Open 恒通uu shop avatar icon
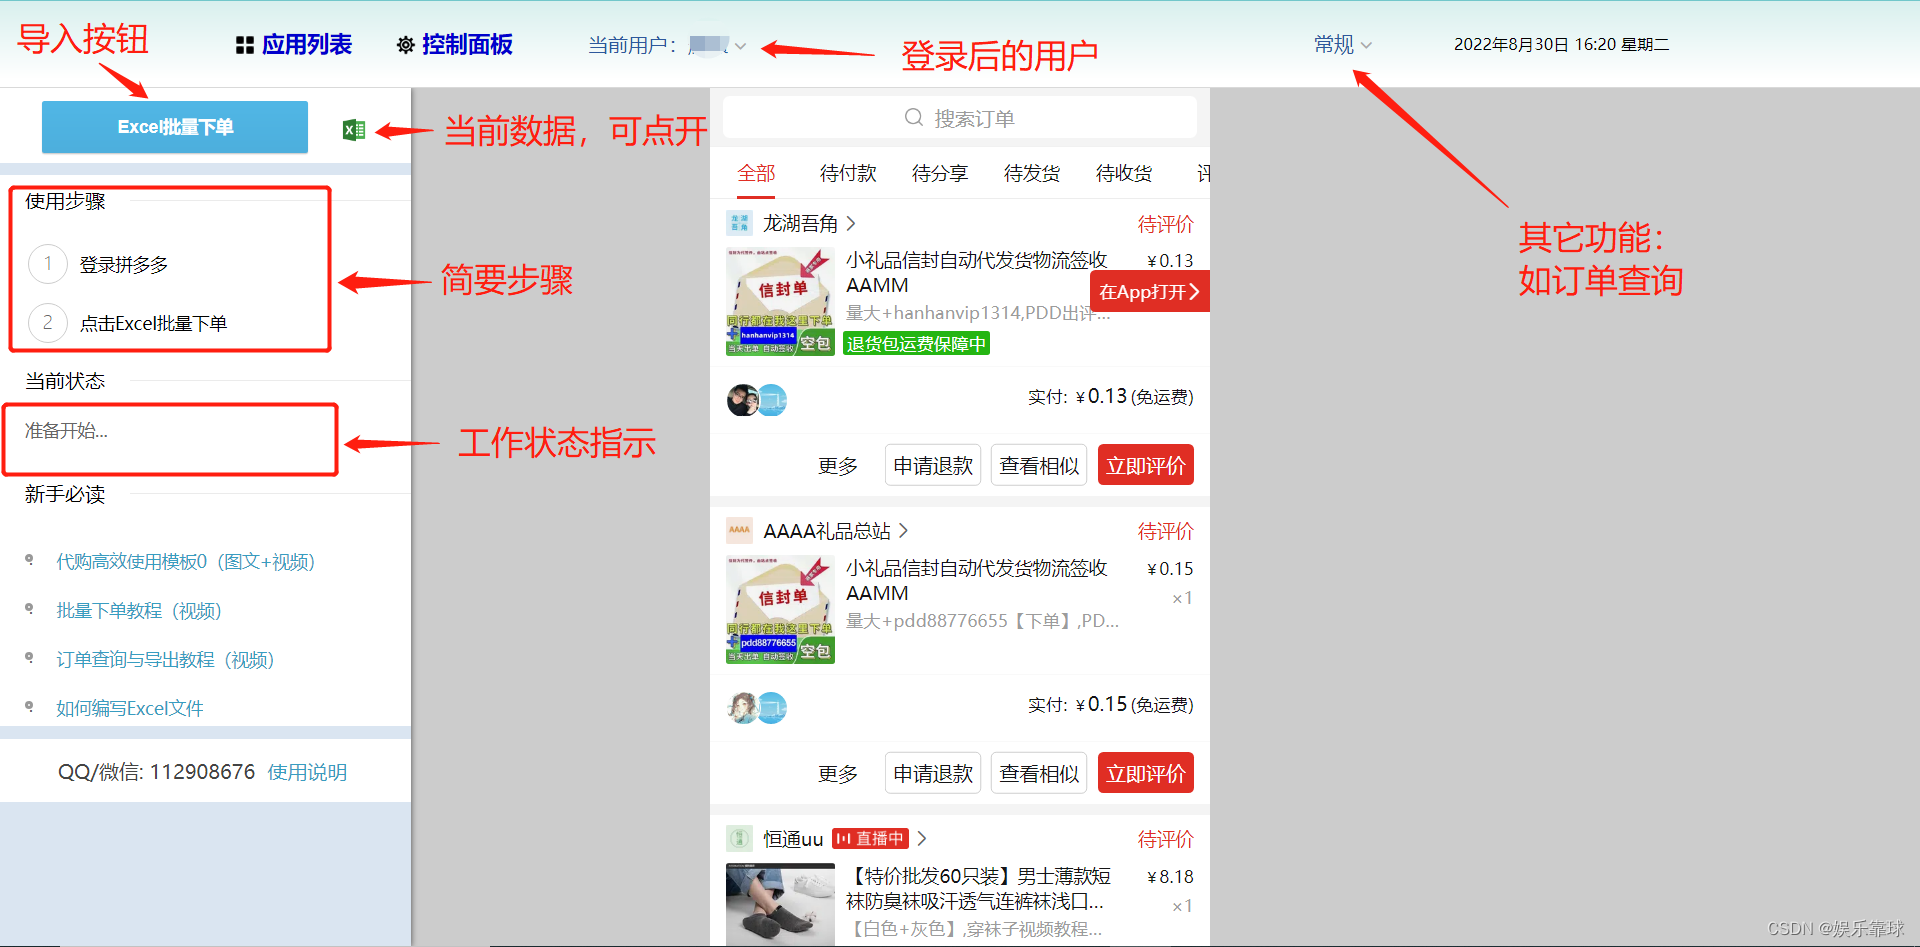1920x947 pixels. click(x=739, y=838)
